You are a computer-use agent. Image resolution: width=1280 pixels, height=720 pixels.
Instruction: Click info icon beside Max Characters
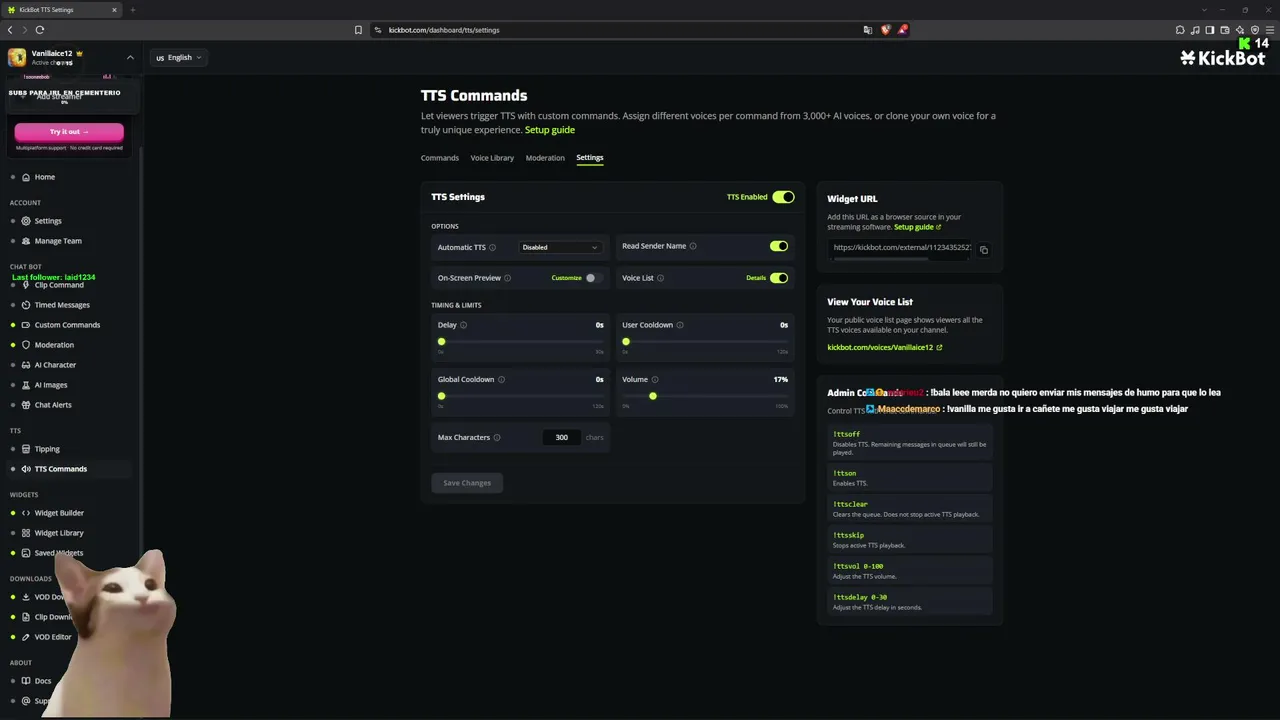[497, 438]
